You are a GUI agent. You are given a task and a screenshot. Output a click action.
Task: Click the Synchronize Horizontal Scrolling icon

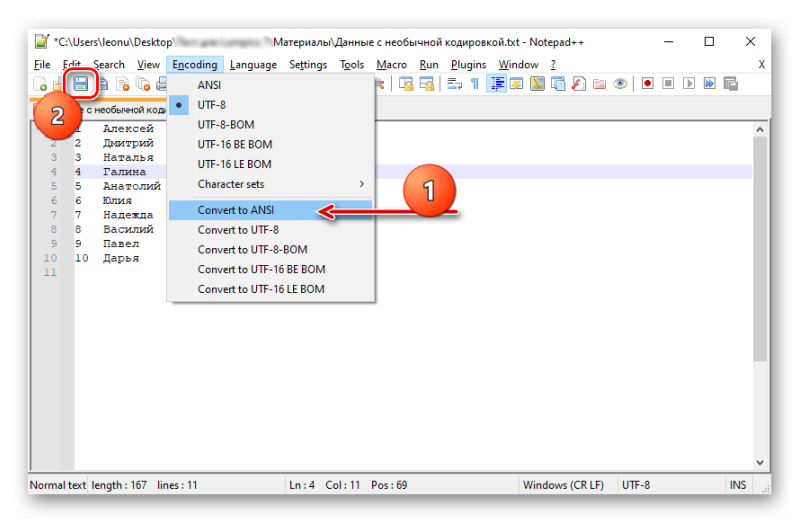click(427, 84)
